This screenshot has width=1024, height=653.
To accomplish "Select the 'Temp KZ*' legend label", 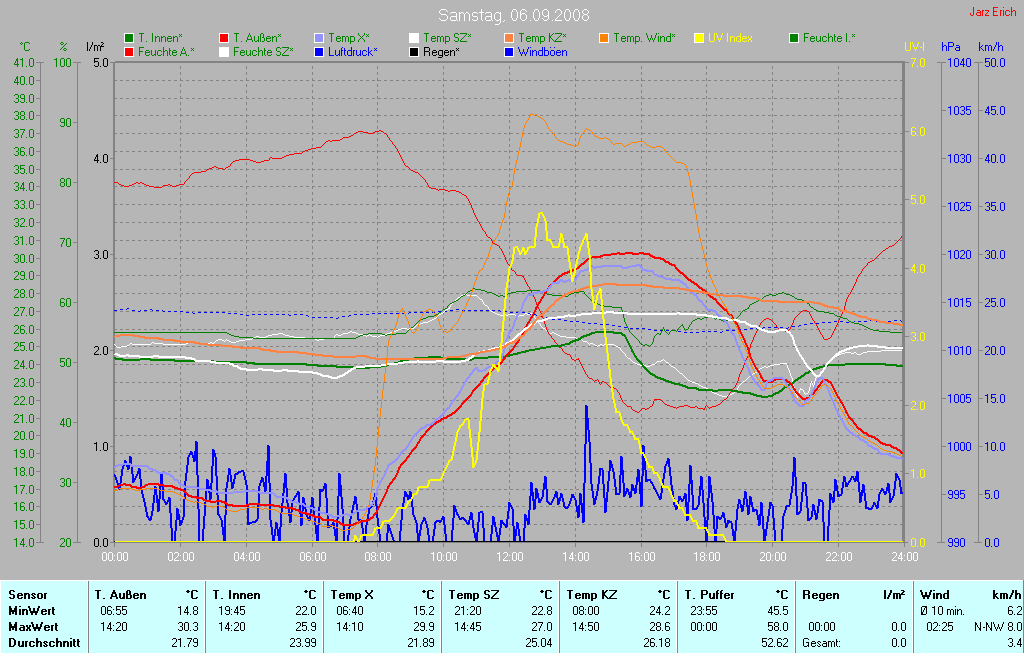I will [542, 39].
